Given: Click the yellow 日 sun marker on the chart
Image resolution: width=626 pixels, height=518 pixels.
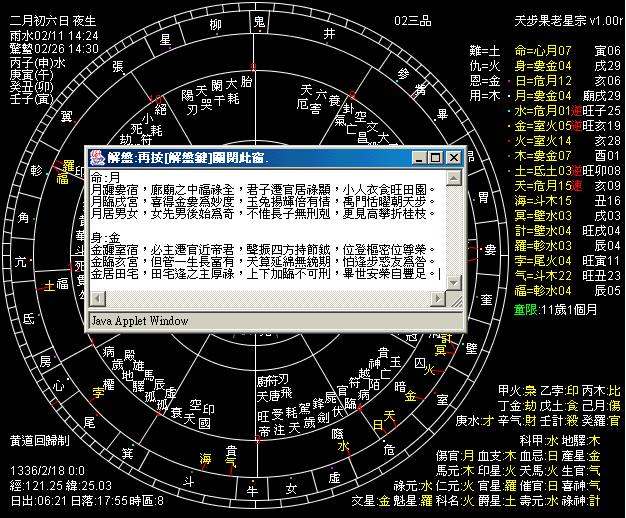Looking at the screenshot, I should [x=377, y=424].
